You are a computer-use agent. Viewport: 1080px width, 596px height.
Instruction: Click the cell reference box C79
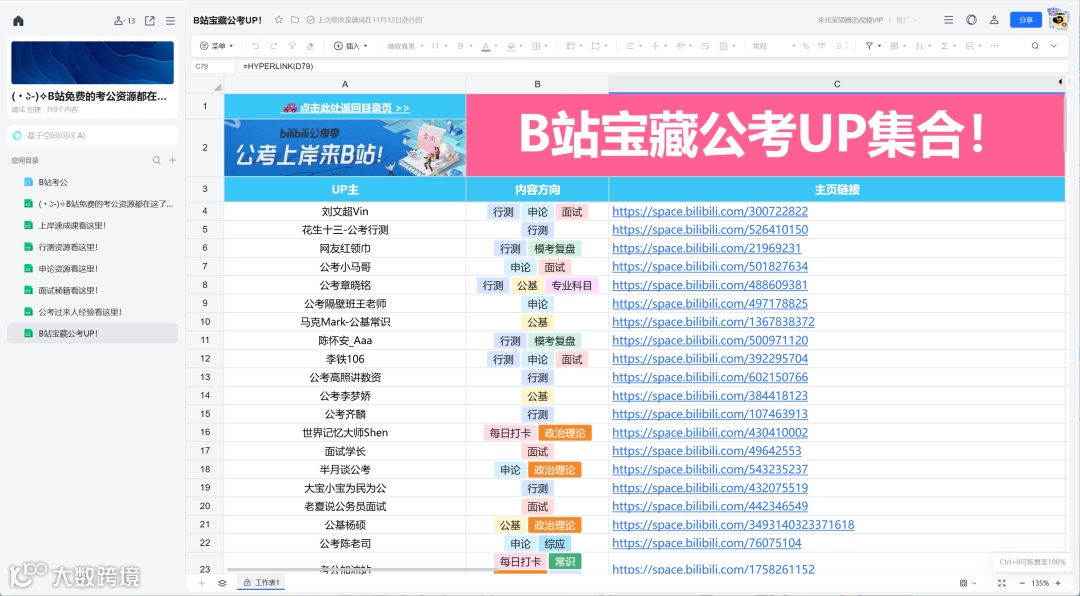tap(213, 66)
